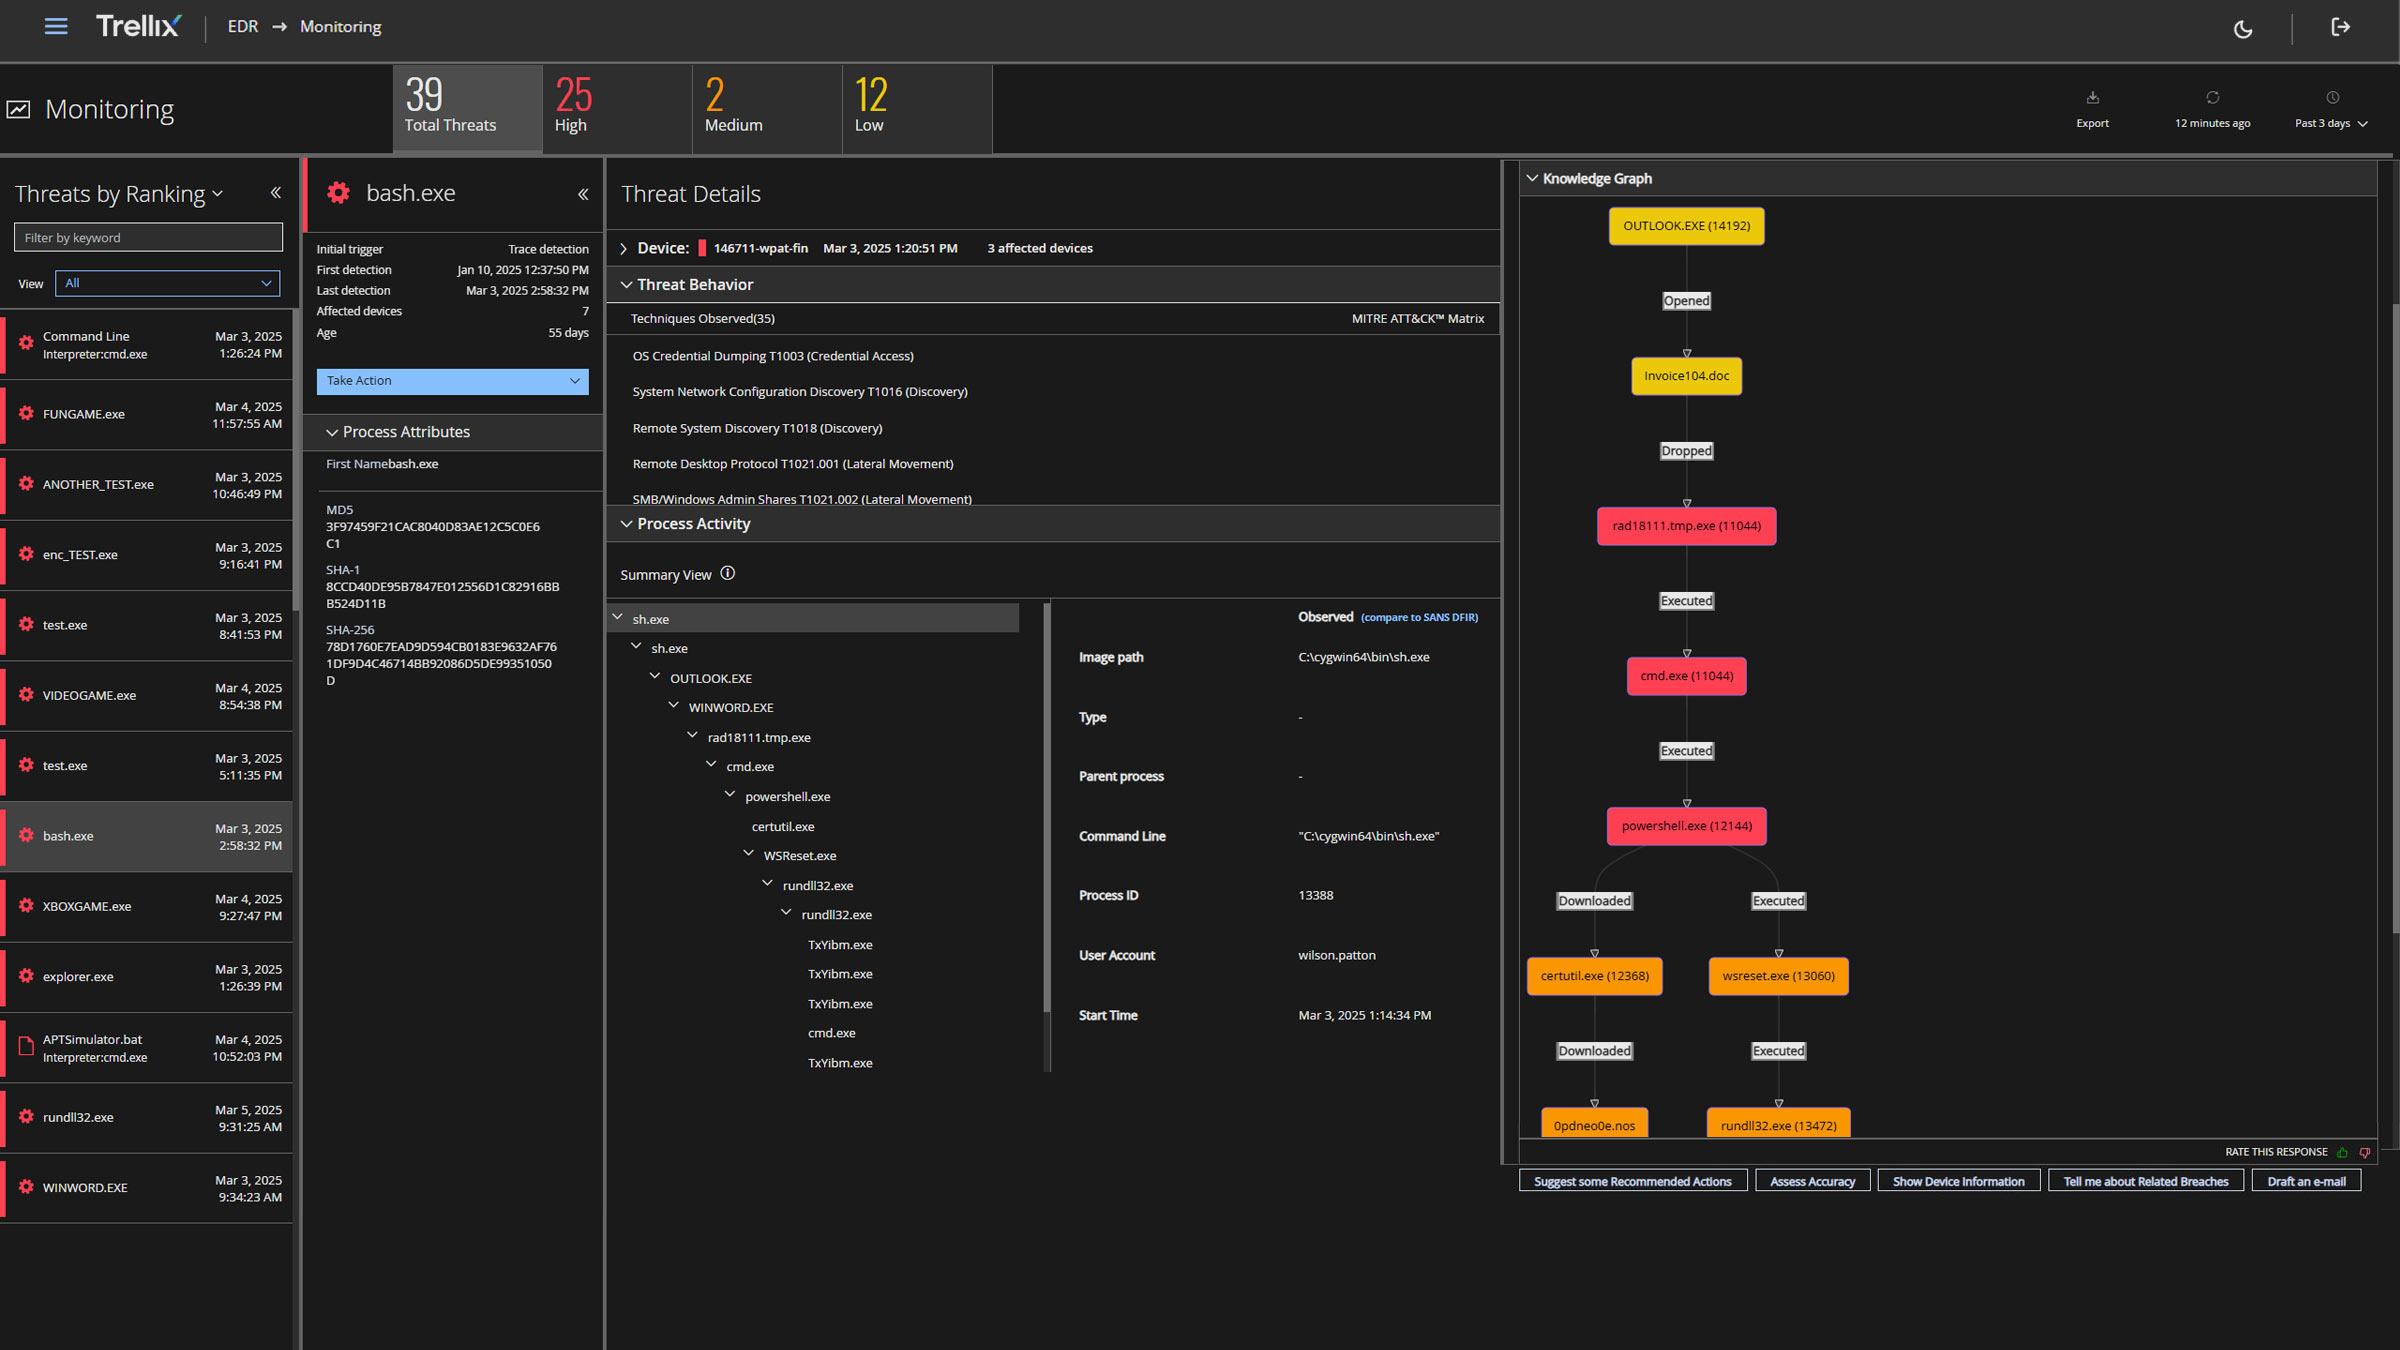Image resolution: width=2400 pixels, height=1350 pixels.
Task: Click gear icon for VIDEOGAME.exe threat
Action: (26, 694)
